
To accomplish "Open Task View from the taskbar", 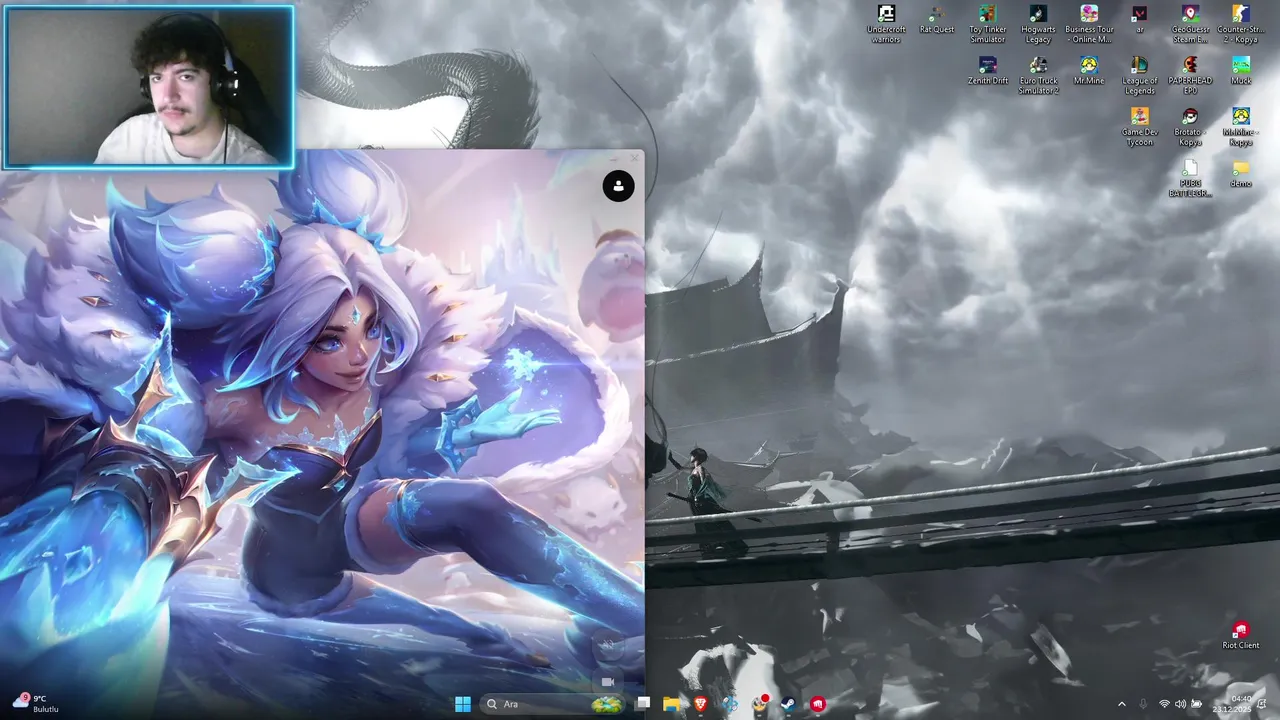I will (x=643, y=704).
